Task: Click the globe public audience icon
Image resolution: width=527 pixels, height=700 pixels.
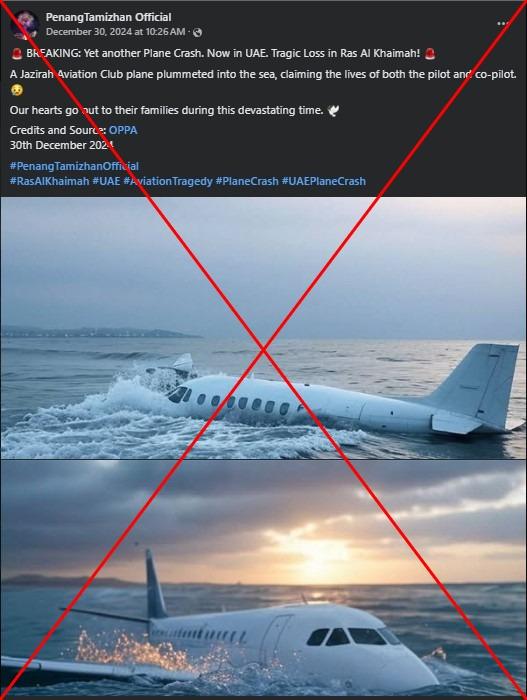Action: 198,32
